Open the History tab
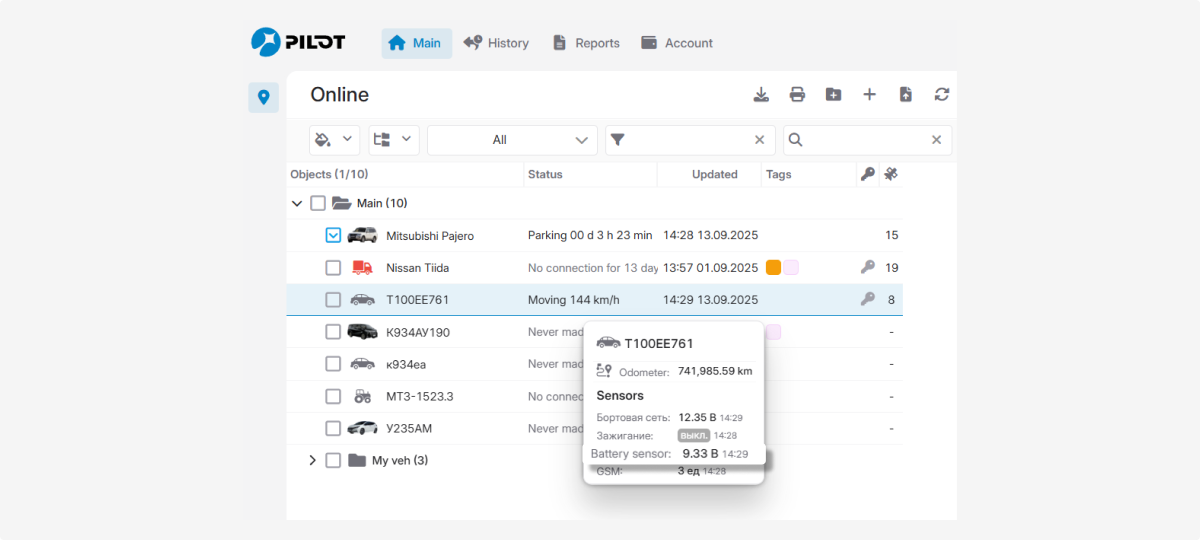The image size is (1200, 540). pyautogui.click(x=496, y=43)
